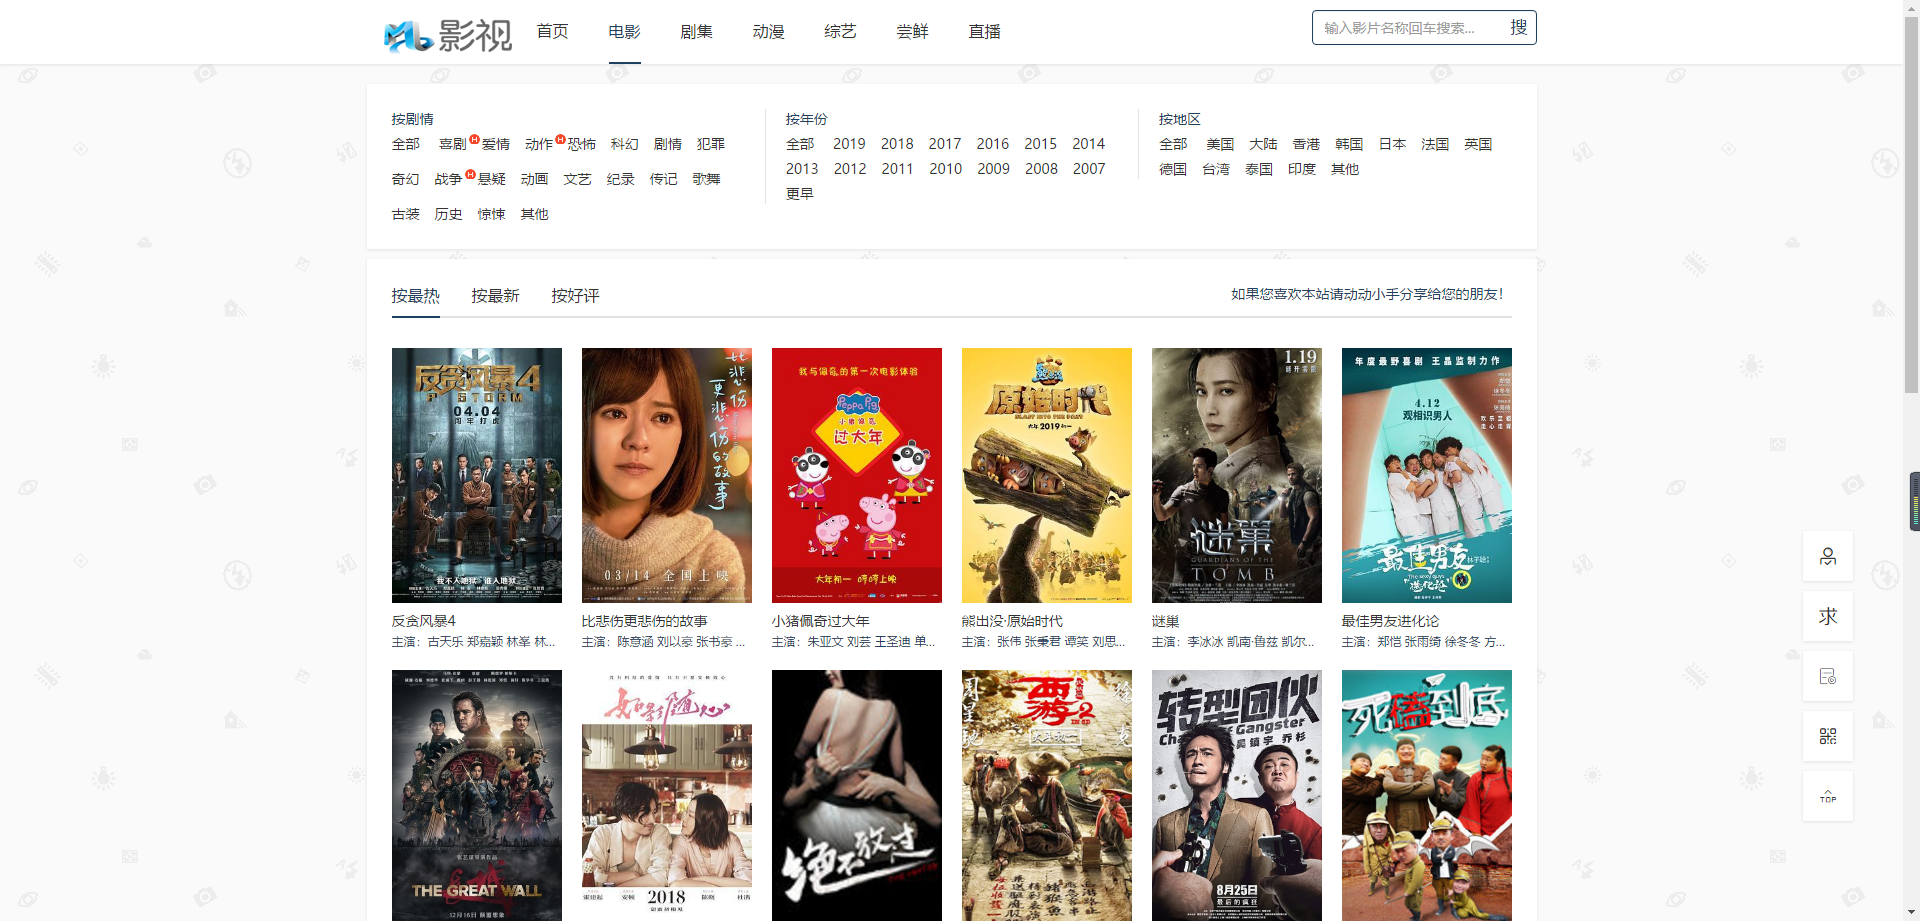Click the 谜巢 movie title link
The width and height of the screenshot is (1920, 921).
1165,621
